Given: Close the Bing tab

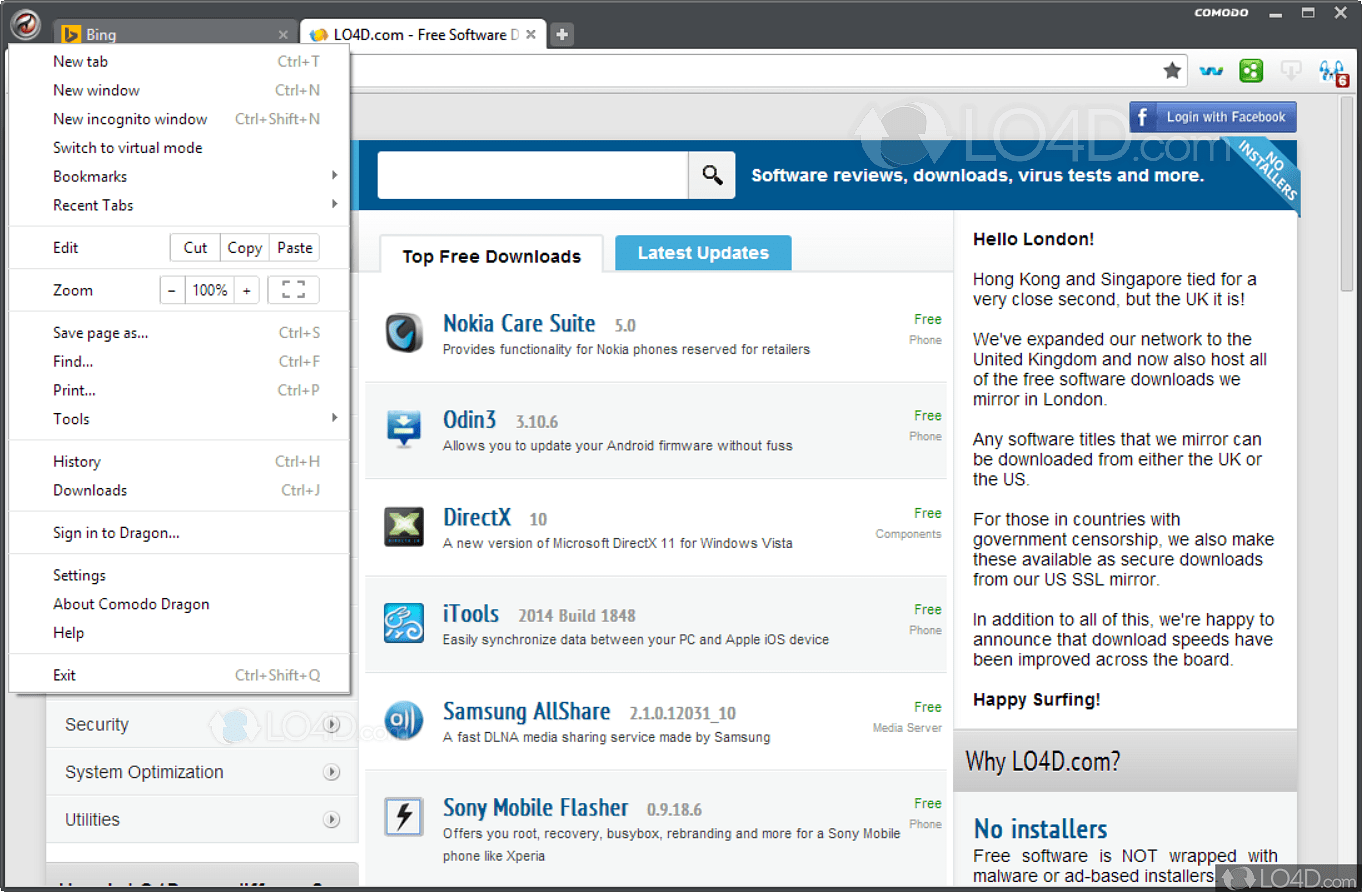Looking at the screenshot, I should (x=283, y=35).
